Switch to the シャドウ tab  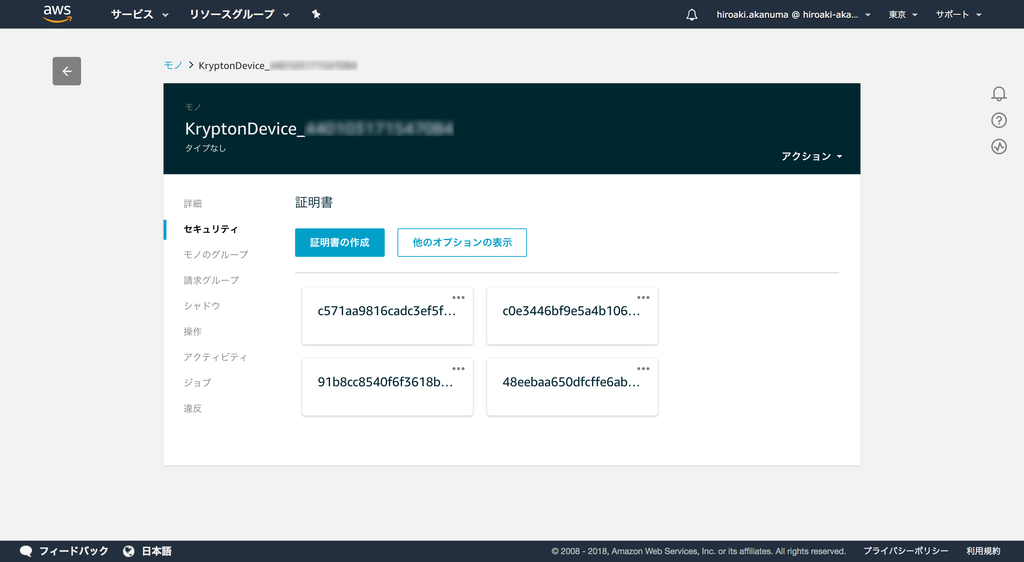click(202, 305)
